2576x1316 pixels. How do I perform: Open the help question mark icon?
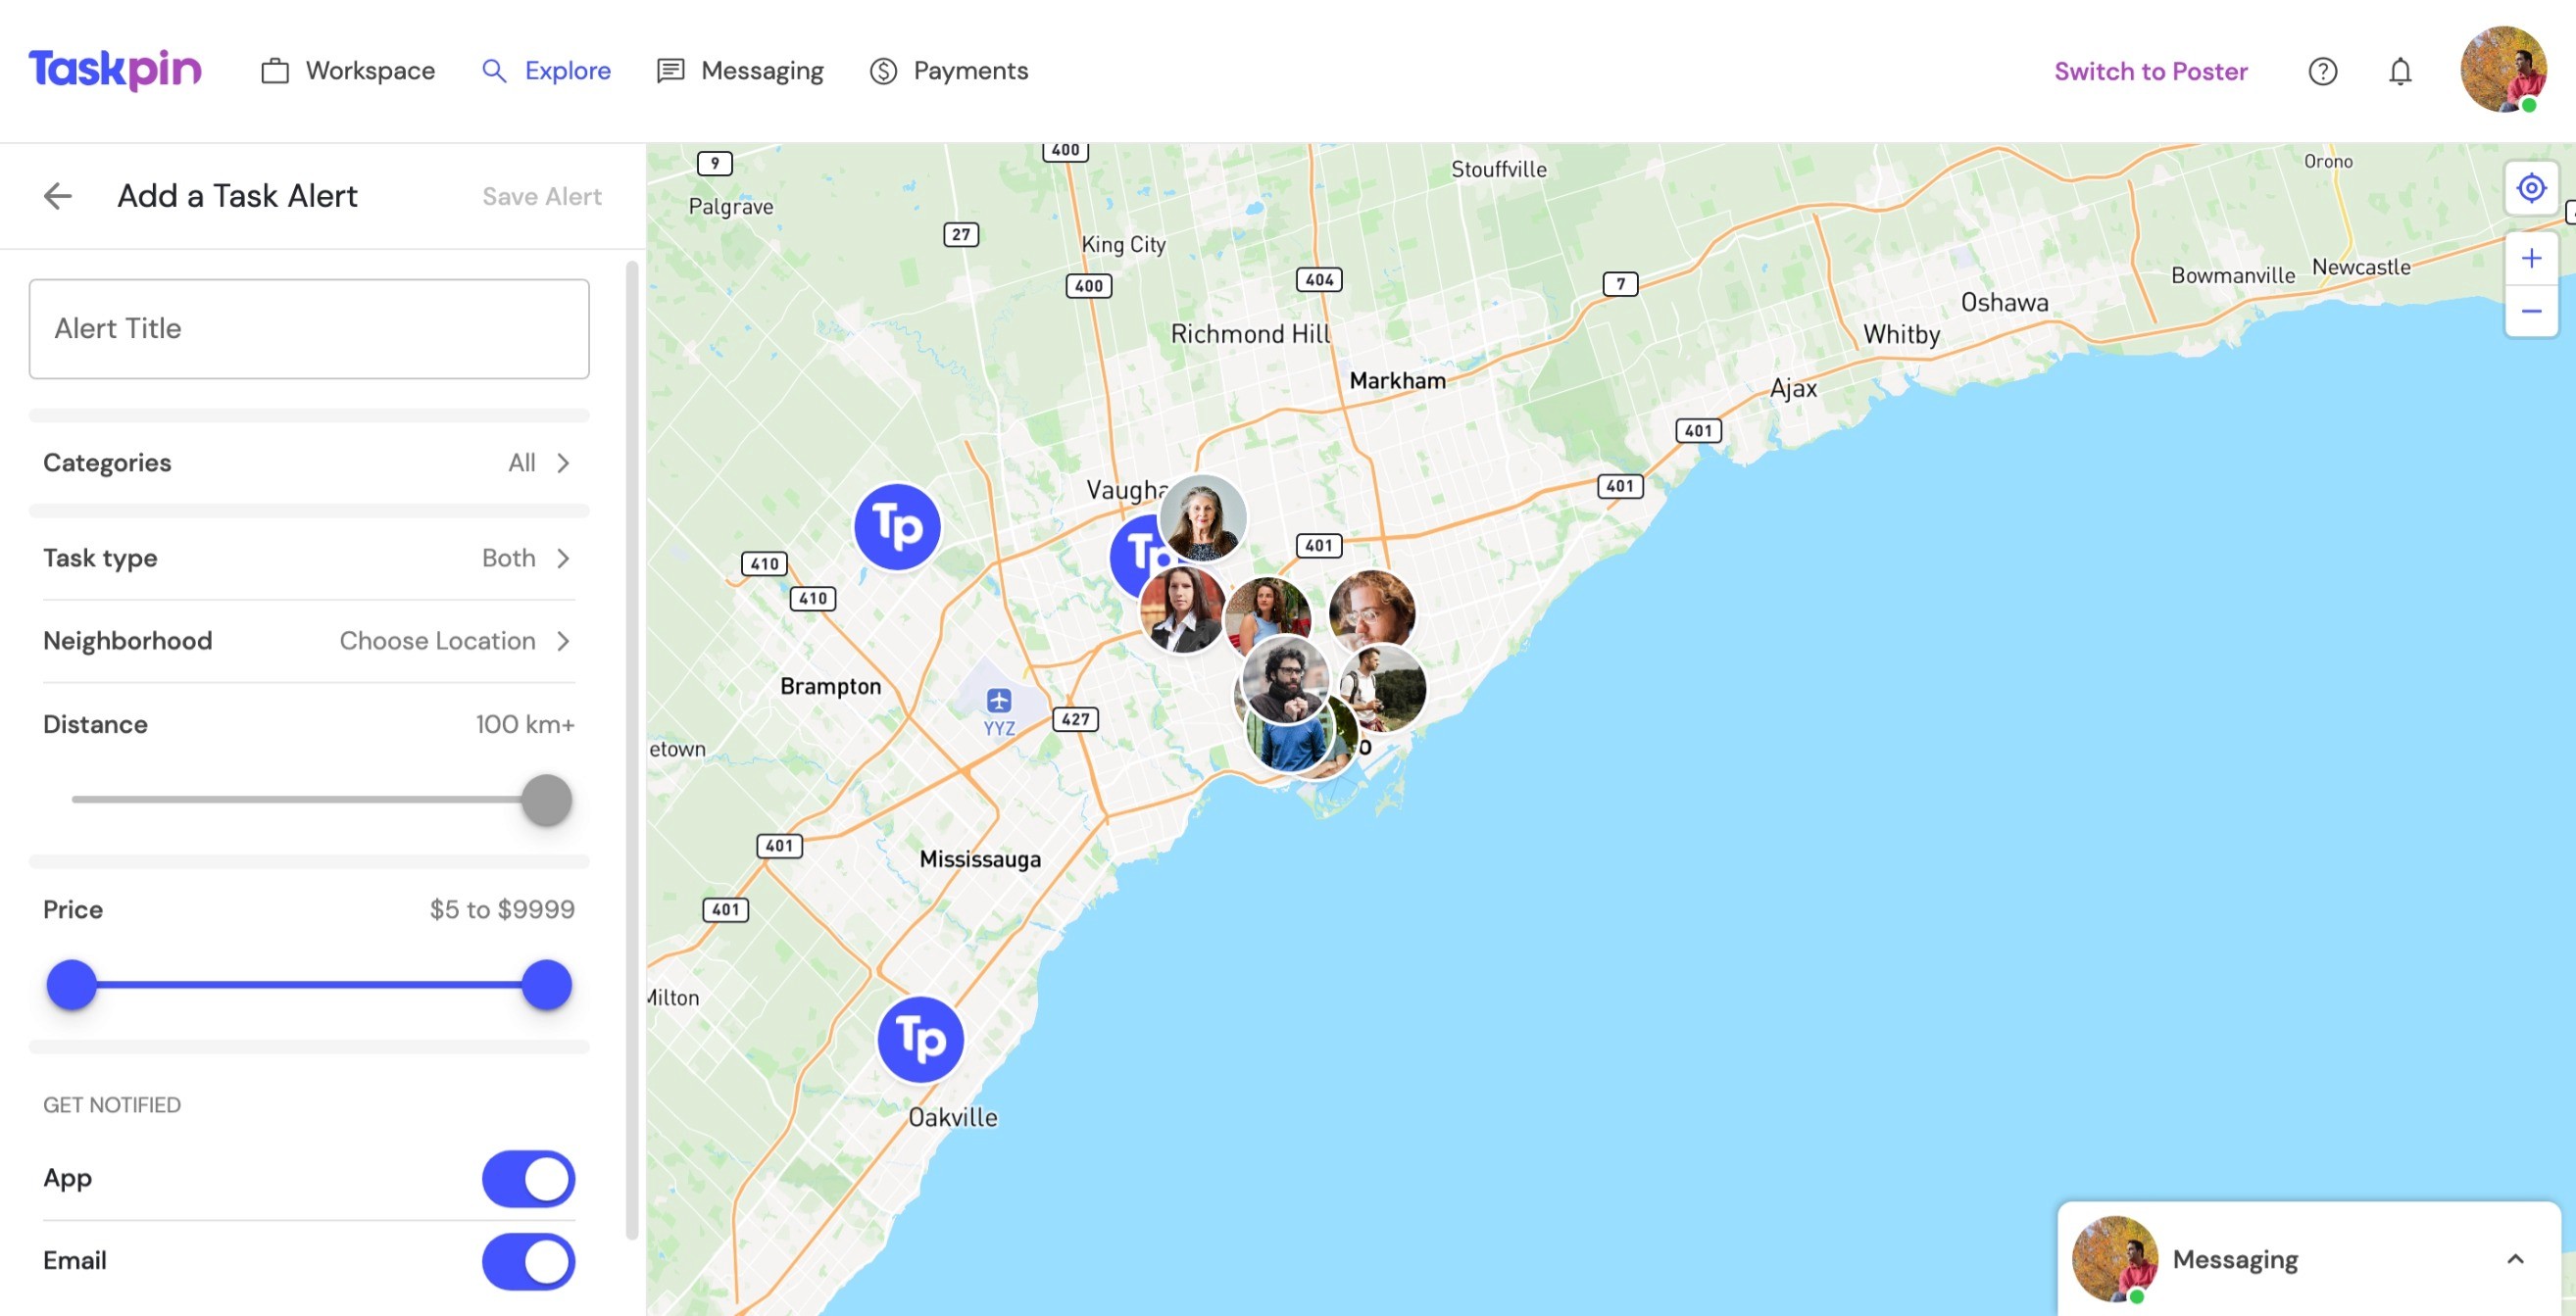click(x=2322, y=71)
